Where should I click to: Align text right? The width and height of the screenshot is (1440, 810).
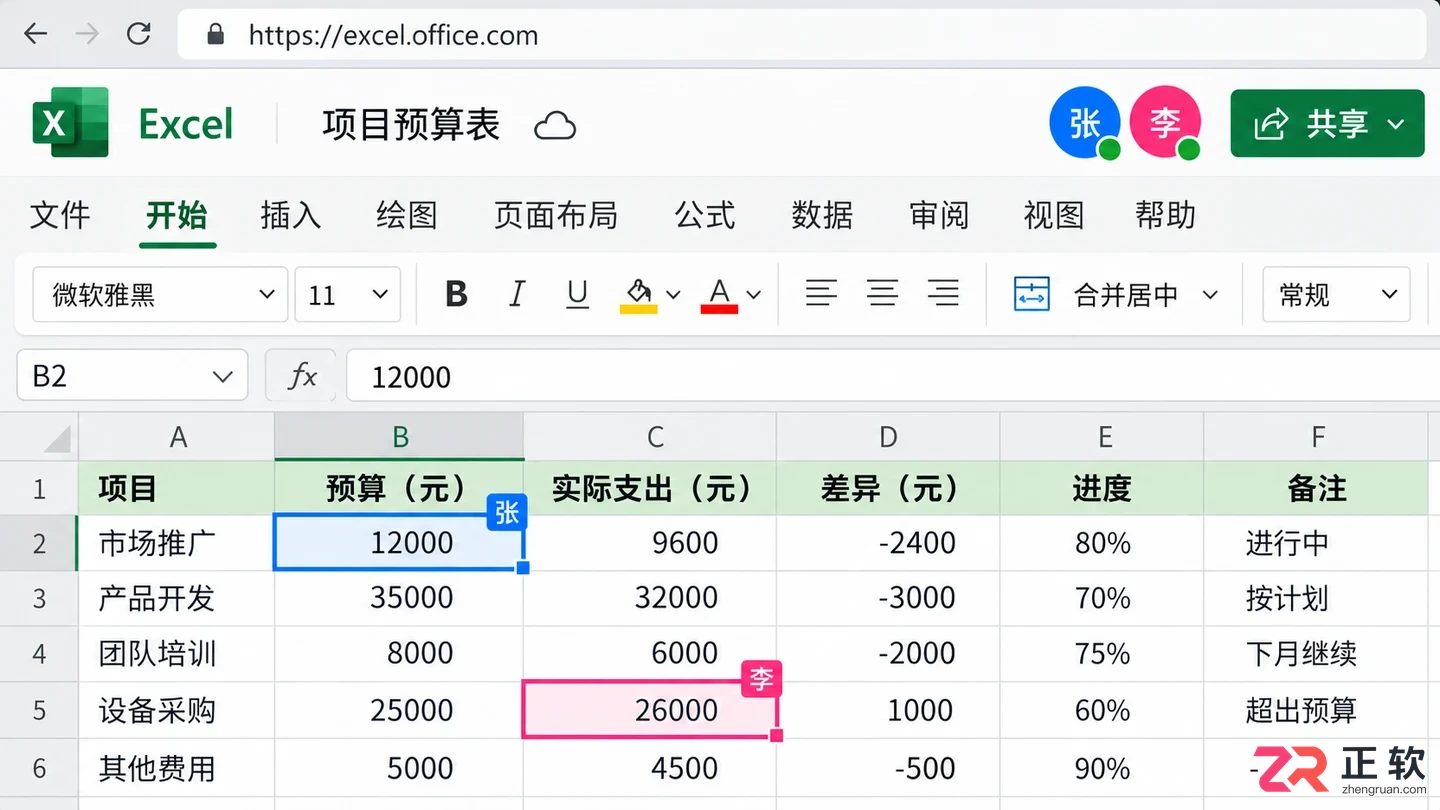coord(943,293)
